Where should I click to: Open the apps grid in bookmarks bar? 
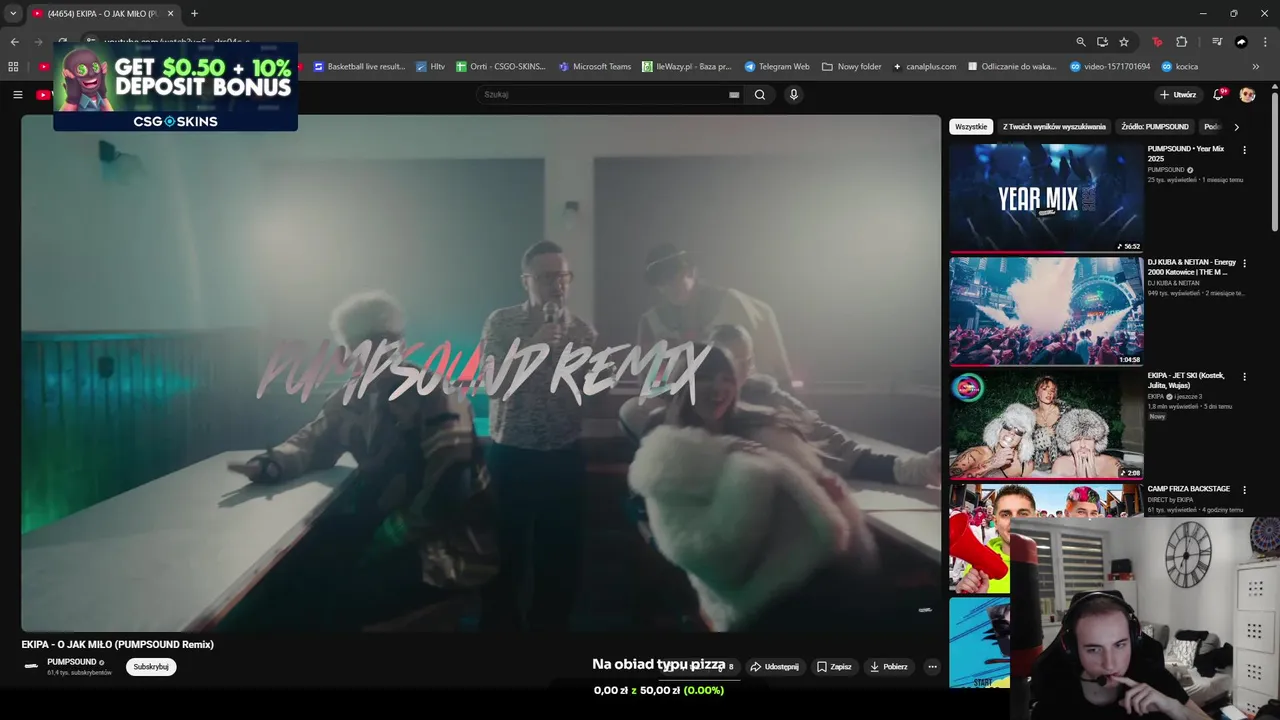(x=13, y=67)
